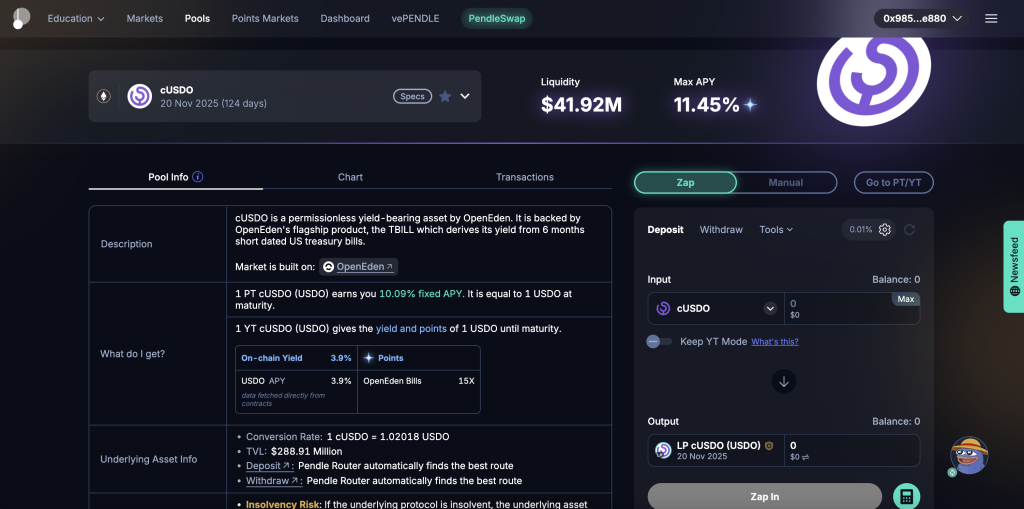Click the Go to PT/YT button
This screenshot has height=509, width=1024.
pos(893,182)
